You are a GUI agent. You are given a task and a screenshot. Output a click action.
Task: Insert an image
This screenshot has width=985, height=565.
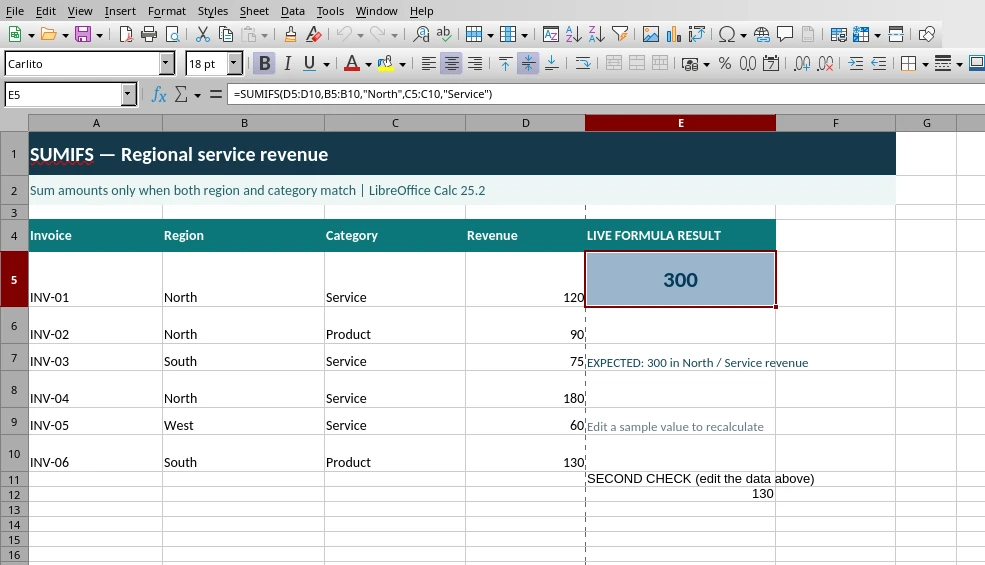pyautogui.click(x=651, y=34)
